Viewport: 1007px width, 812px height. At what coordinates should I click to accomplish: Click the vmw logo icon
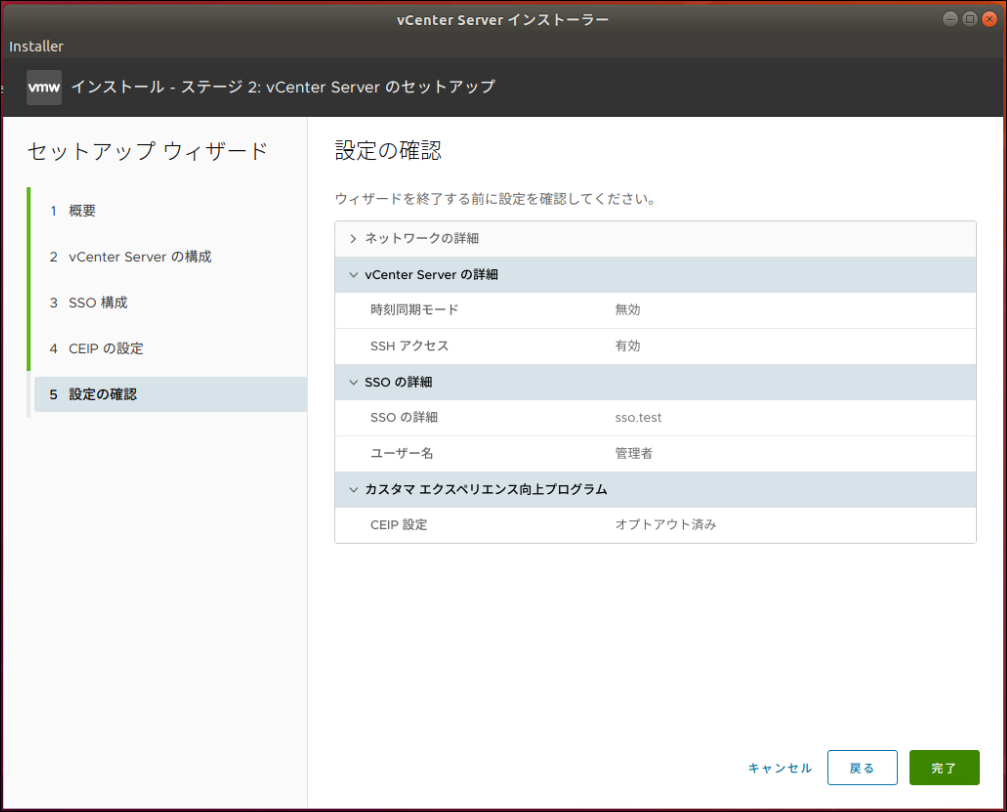[x=44, y=87]
